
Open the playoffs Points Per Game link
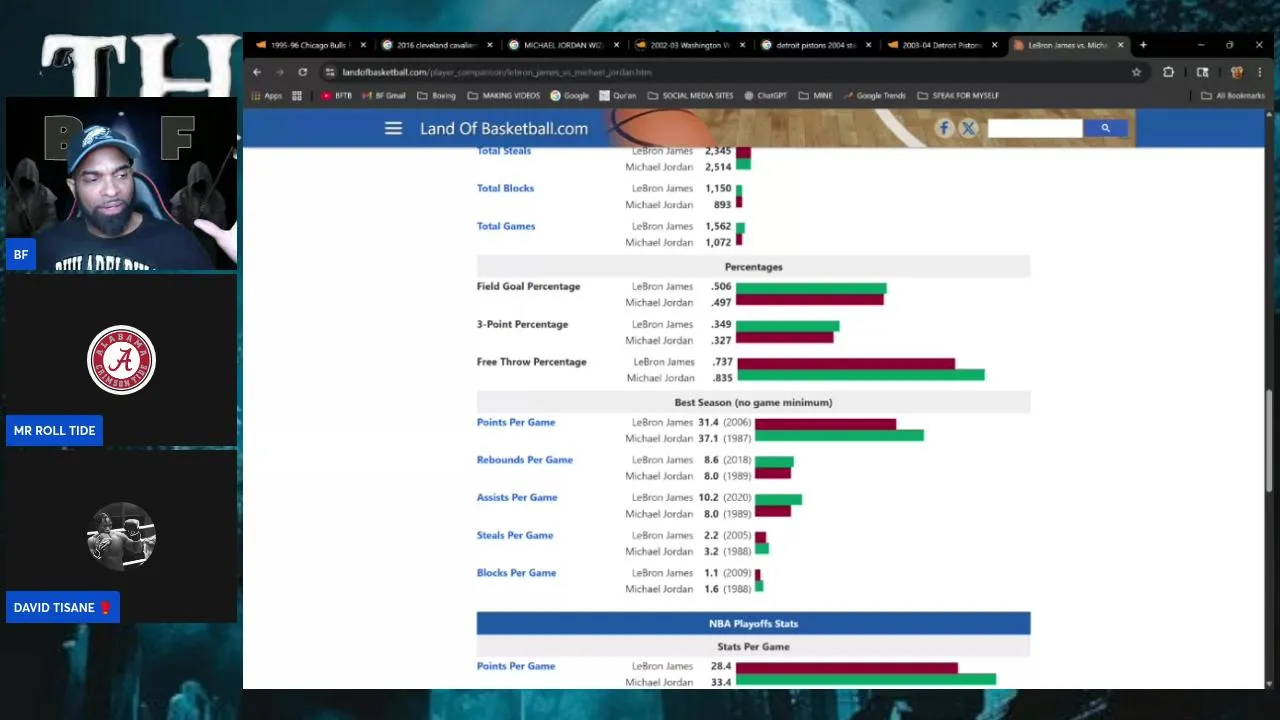(x=516, y=666)
